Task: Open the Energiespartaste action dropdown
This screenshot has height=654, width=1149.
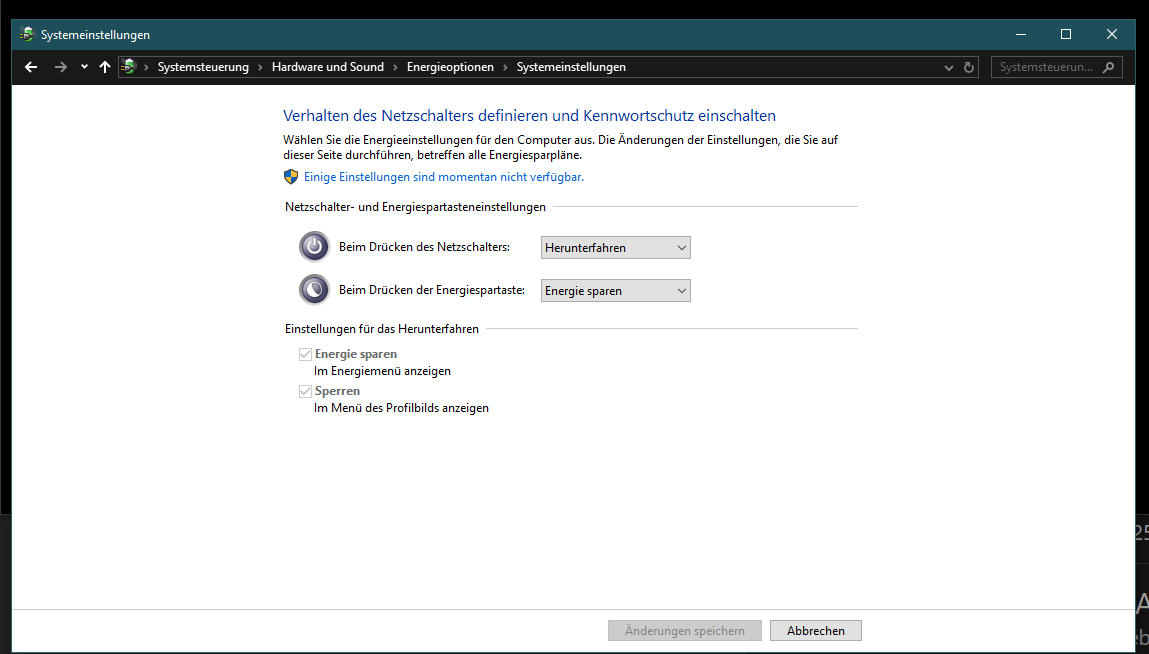Action: pos(616,291)
